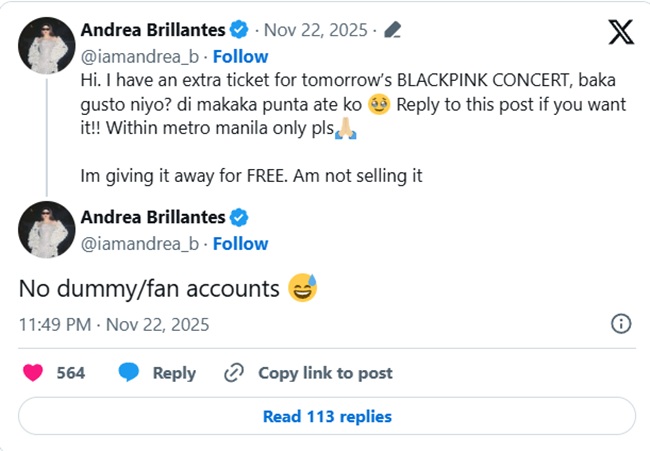
Task: Click Andrea Brillantes name in first tweet
Action: tap(152, 30)
